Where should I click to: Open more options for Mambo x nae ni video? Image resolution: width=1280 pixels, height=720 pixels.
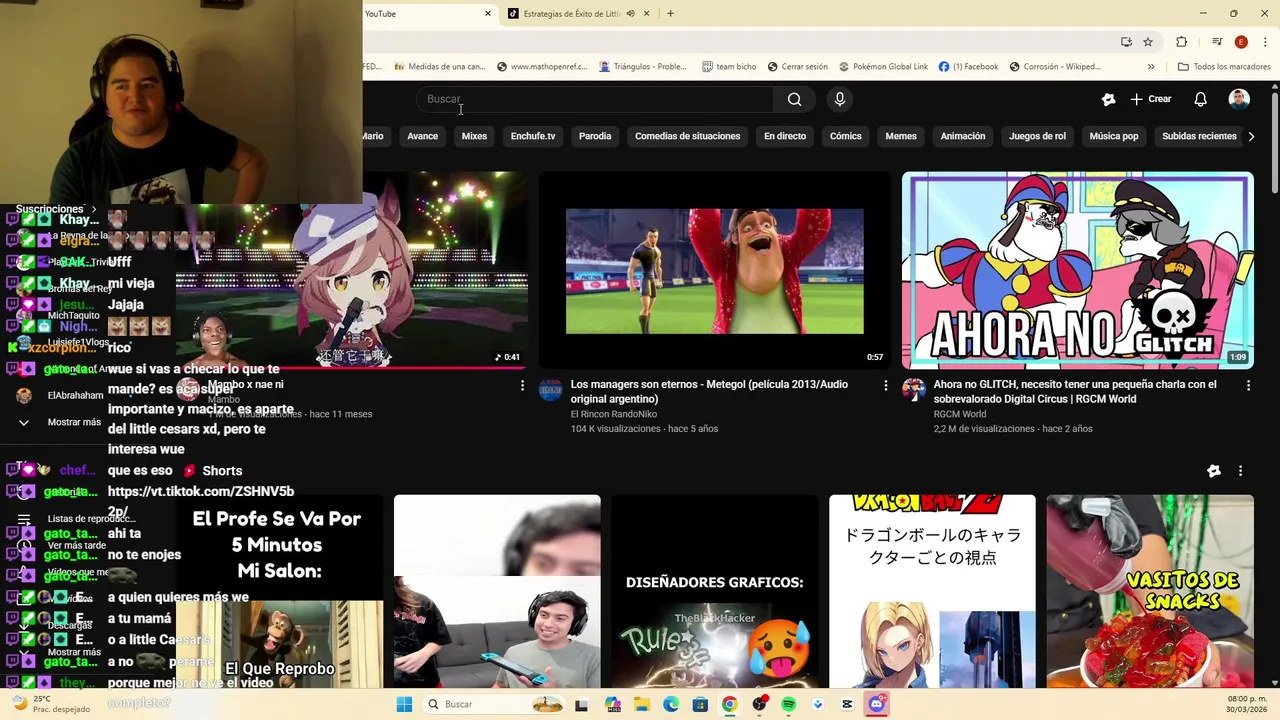pyautogui.click(x=522, y=385)
